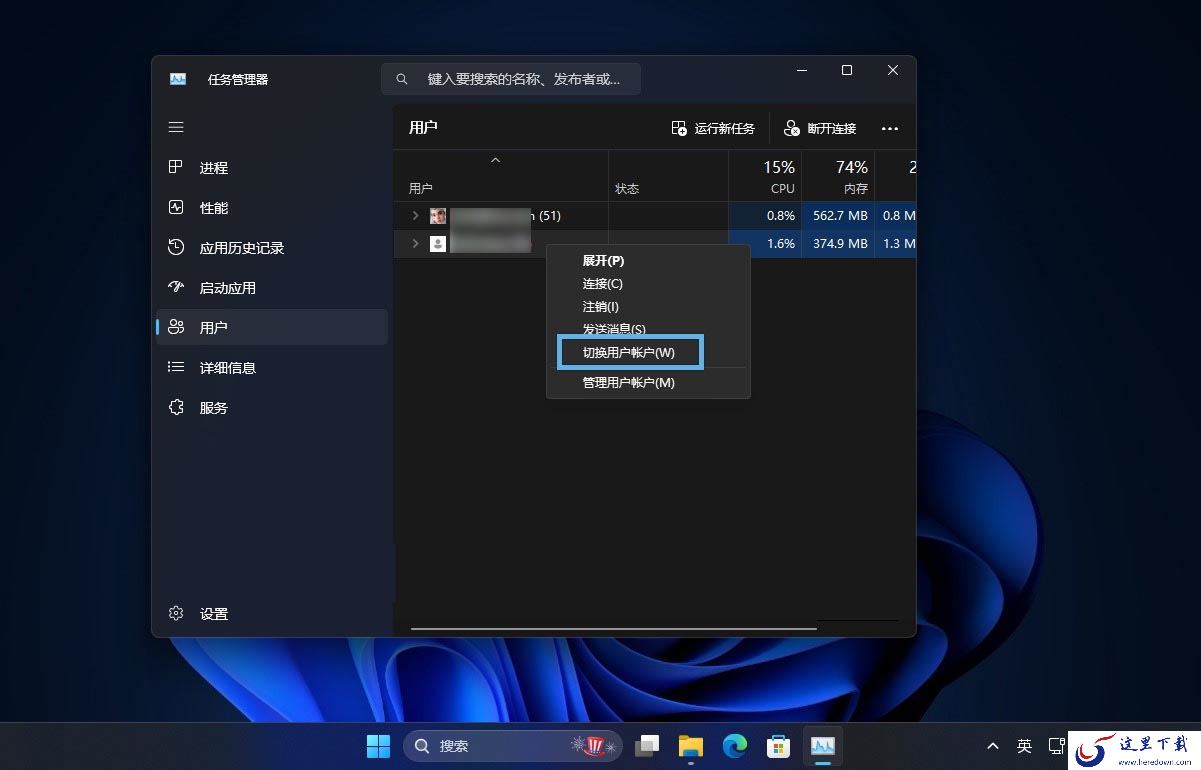This screenshot has width=1201, height=770.
Task: Select the 用户 users sidebar item
Action: coord(272,327)
